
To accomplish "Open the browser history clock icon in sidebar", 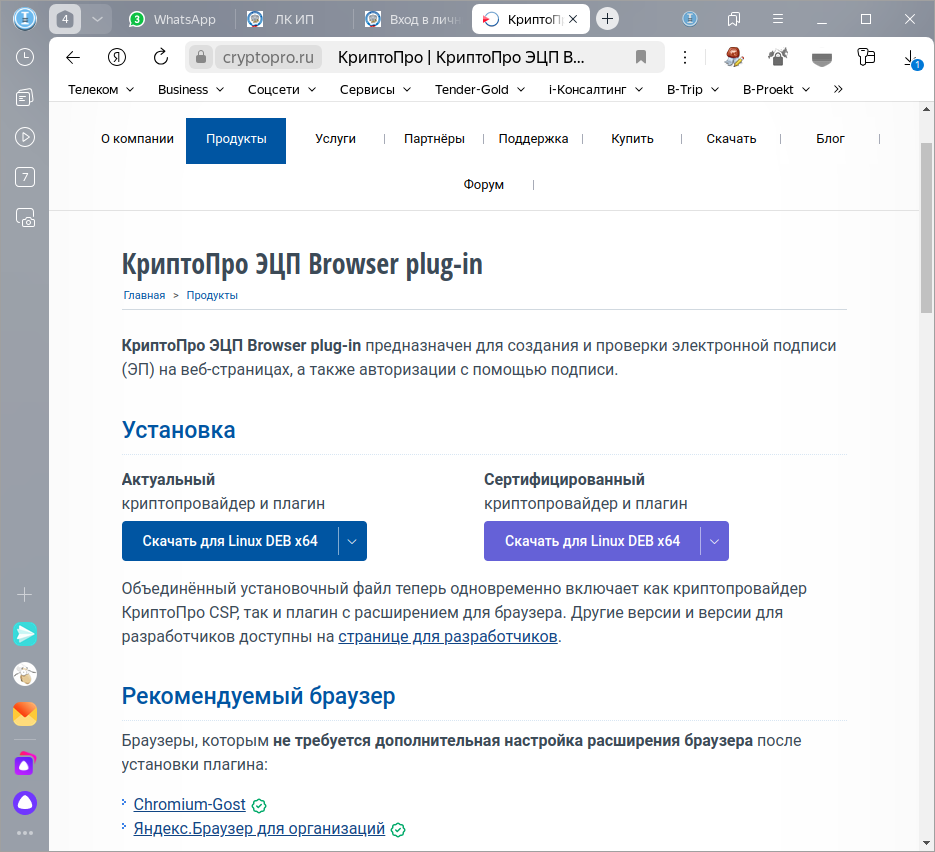I will (x=24, y=57).
